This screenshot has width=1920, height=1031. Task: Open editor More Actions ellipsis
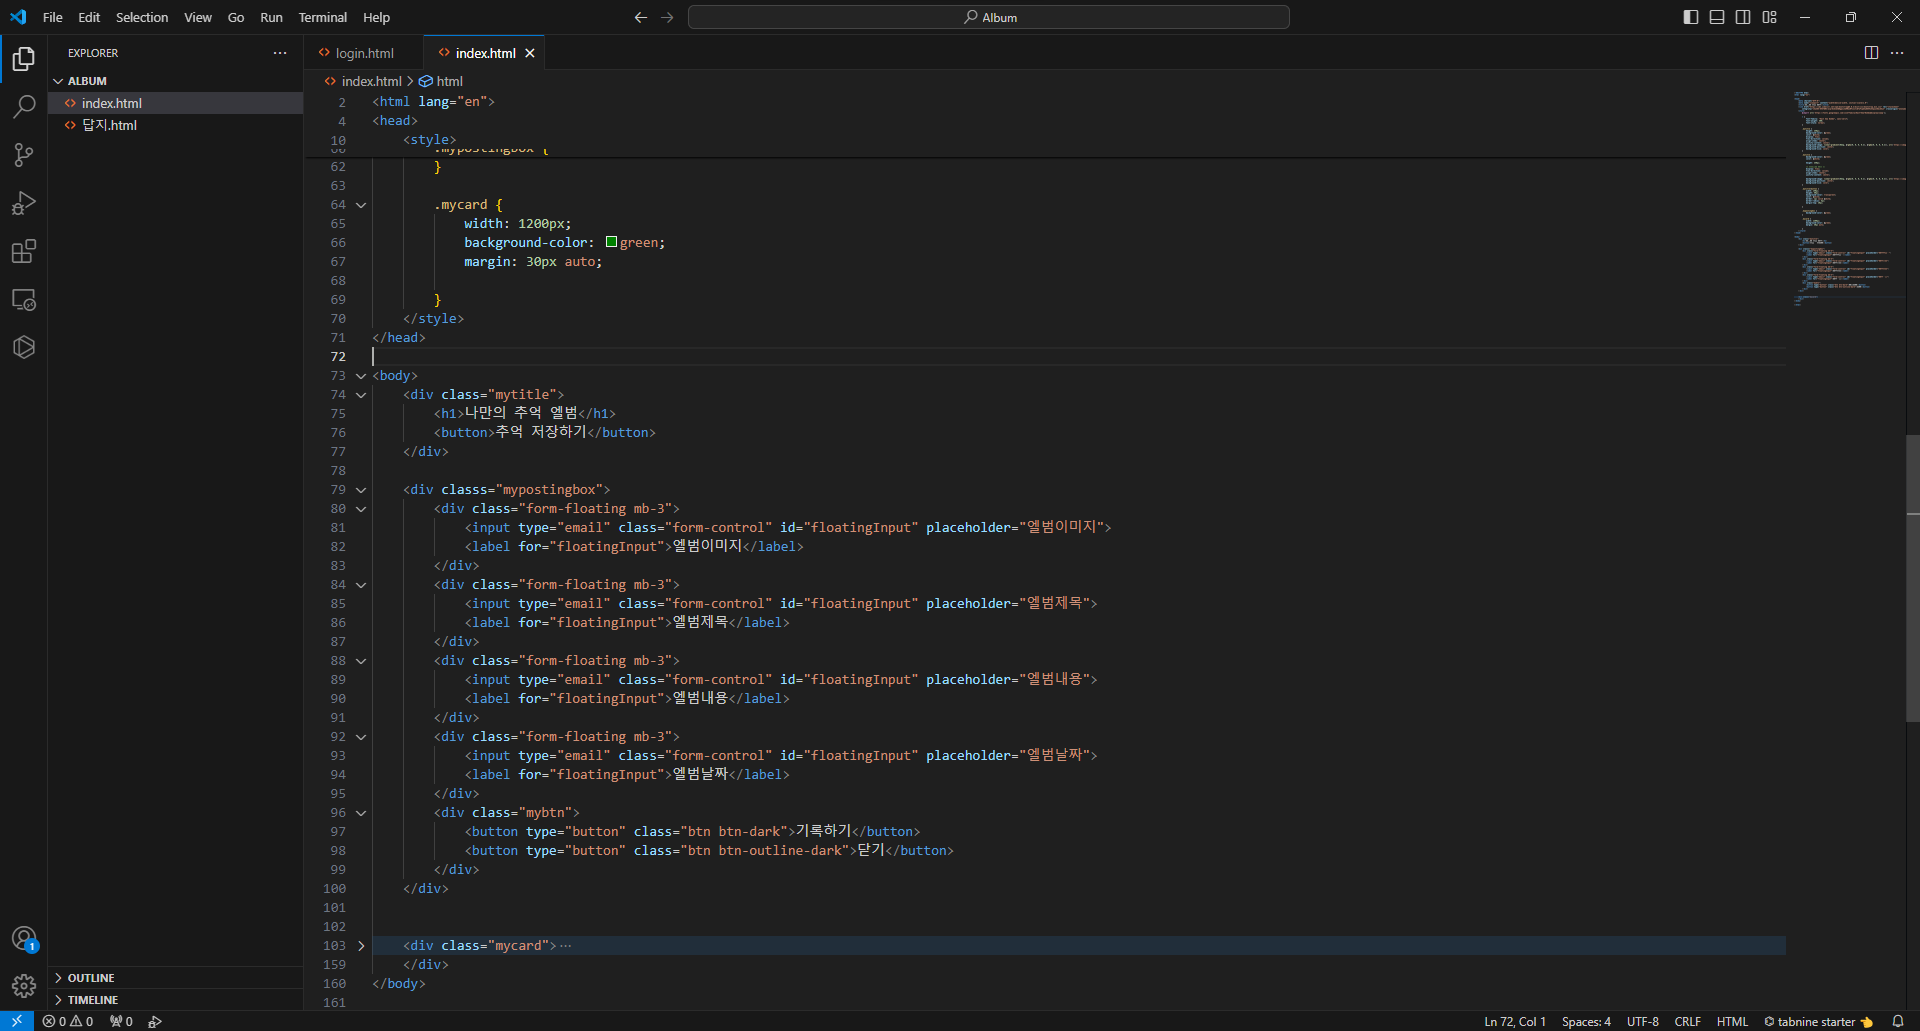1897,53
